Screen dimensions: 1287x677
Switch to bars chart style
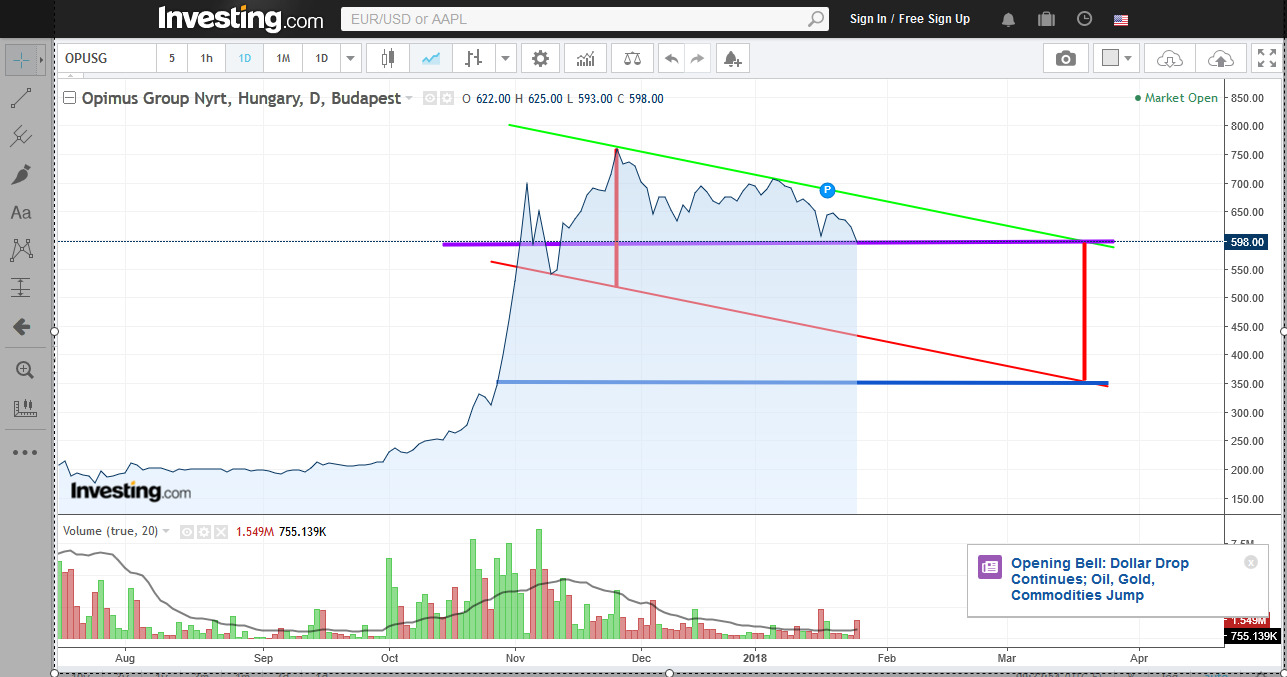click(x=473, y=59)
